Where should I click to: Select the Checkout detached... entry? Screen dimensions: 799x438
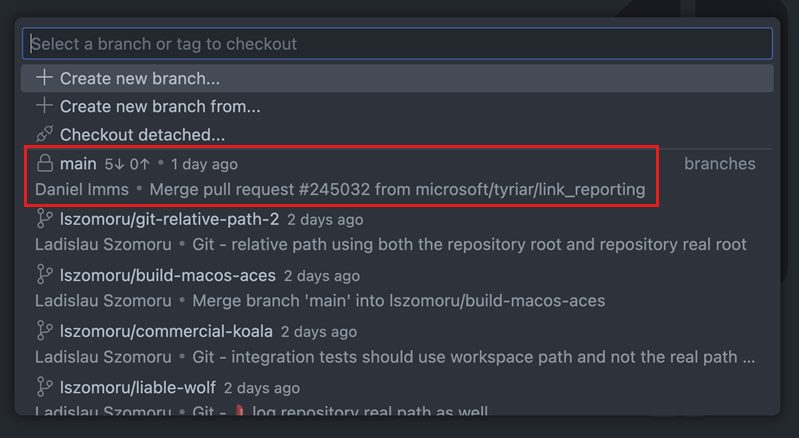142,134
